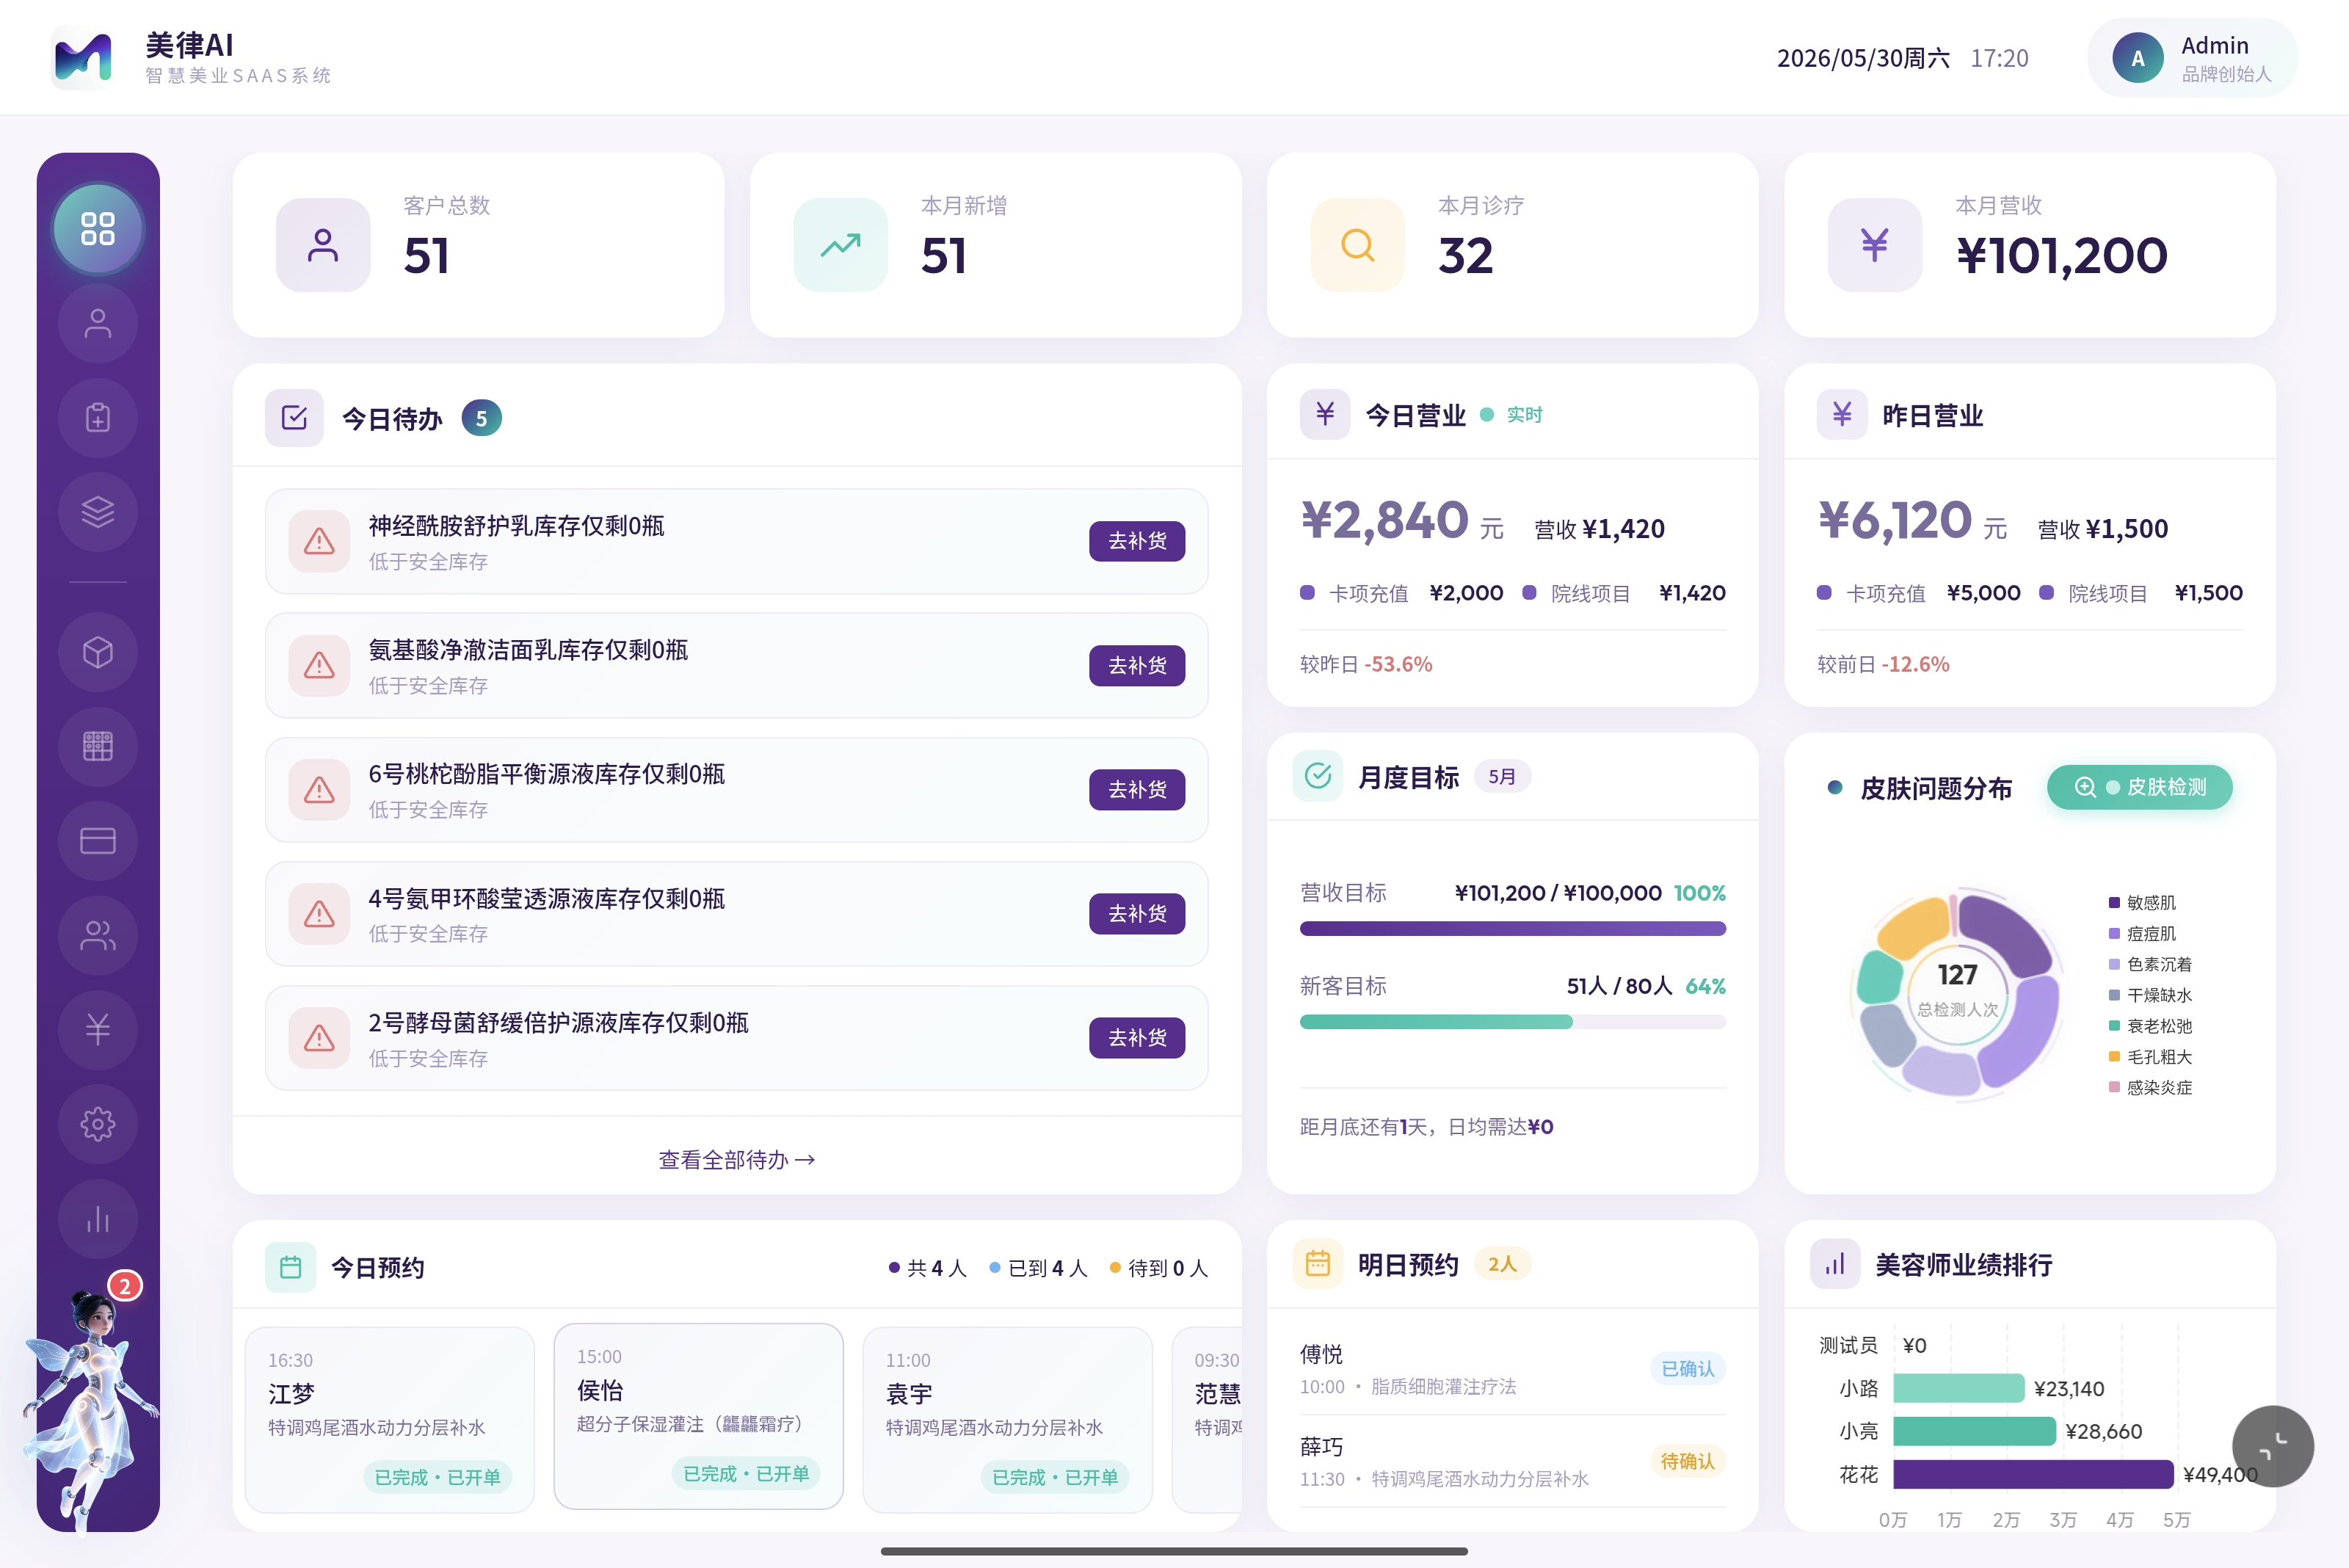Restock 氨基酸净澈洁面乳 via 去补货

[x=1137, y=665]
